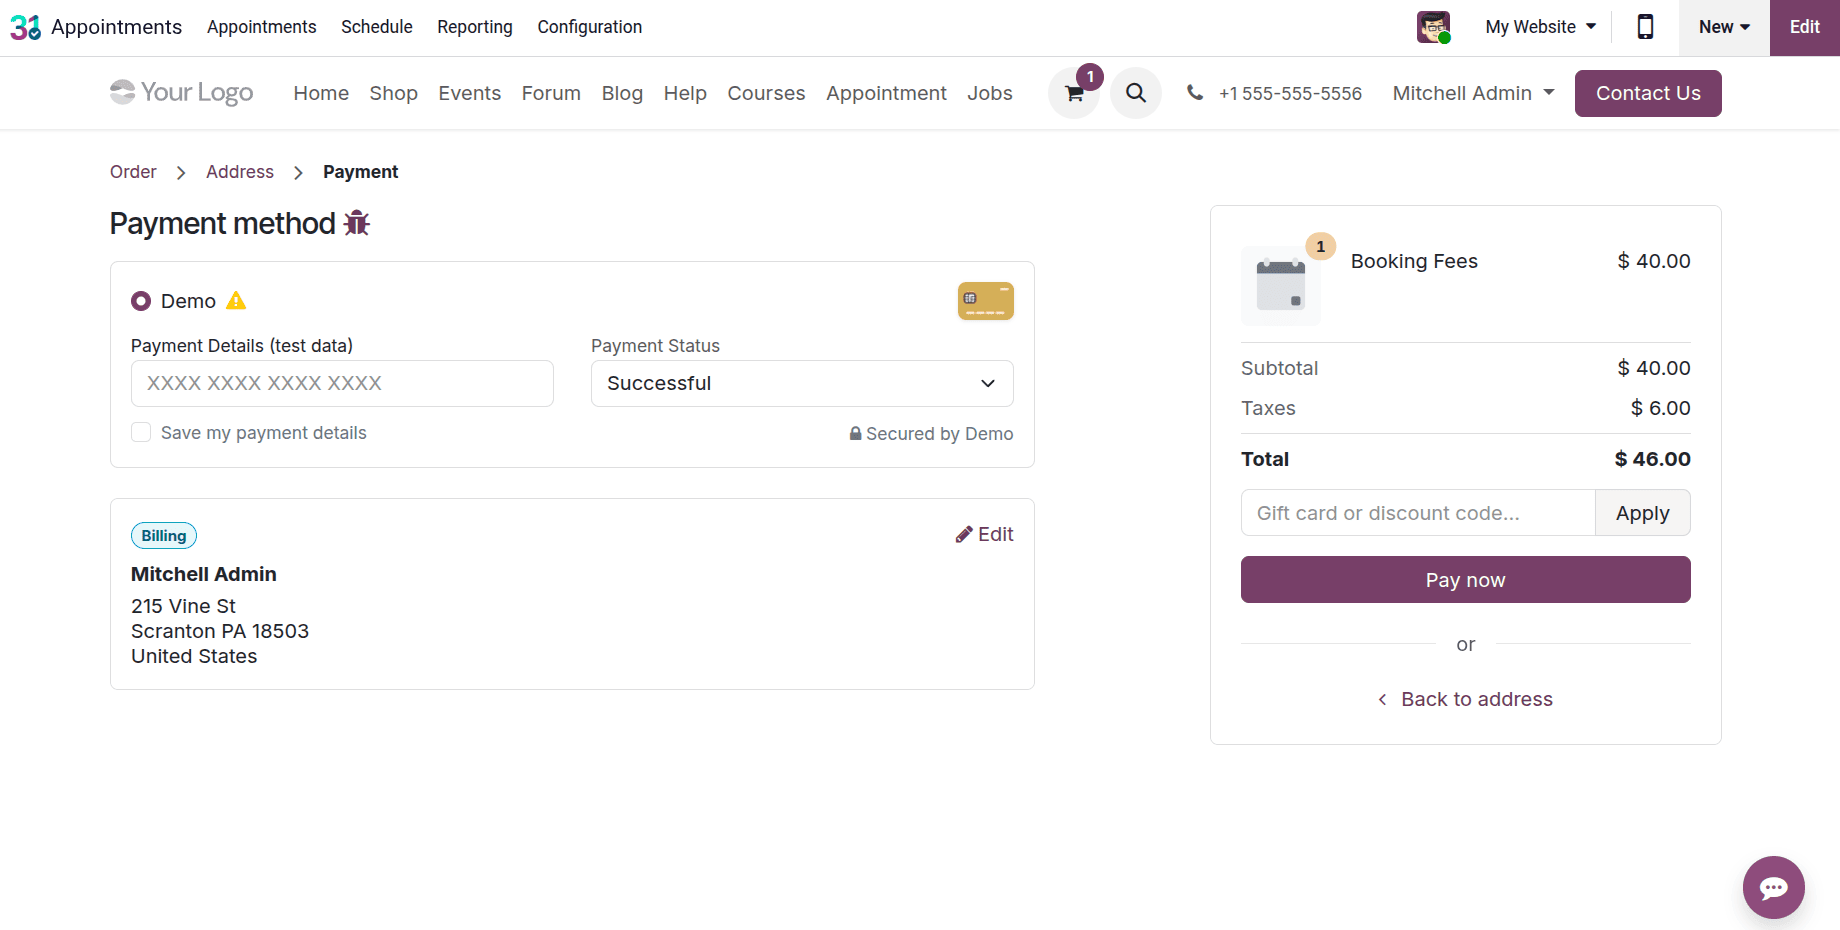Select the Demo payment radio button
Viewport: 1840px width, 930px height.
141,301
